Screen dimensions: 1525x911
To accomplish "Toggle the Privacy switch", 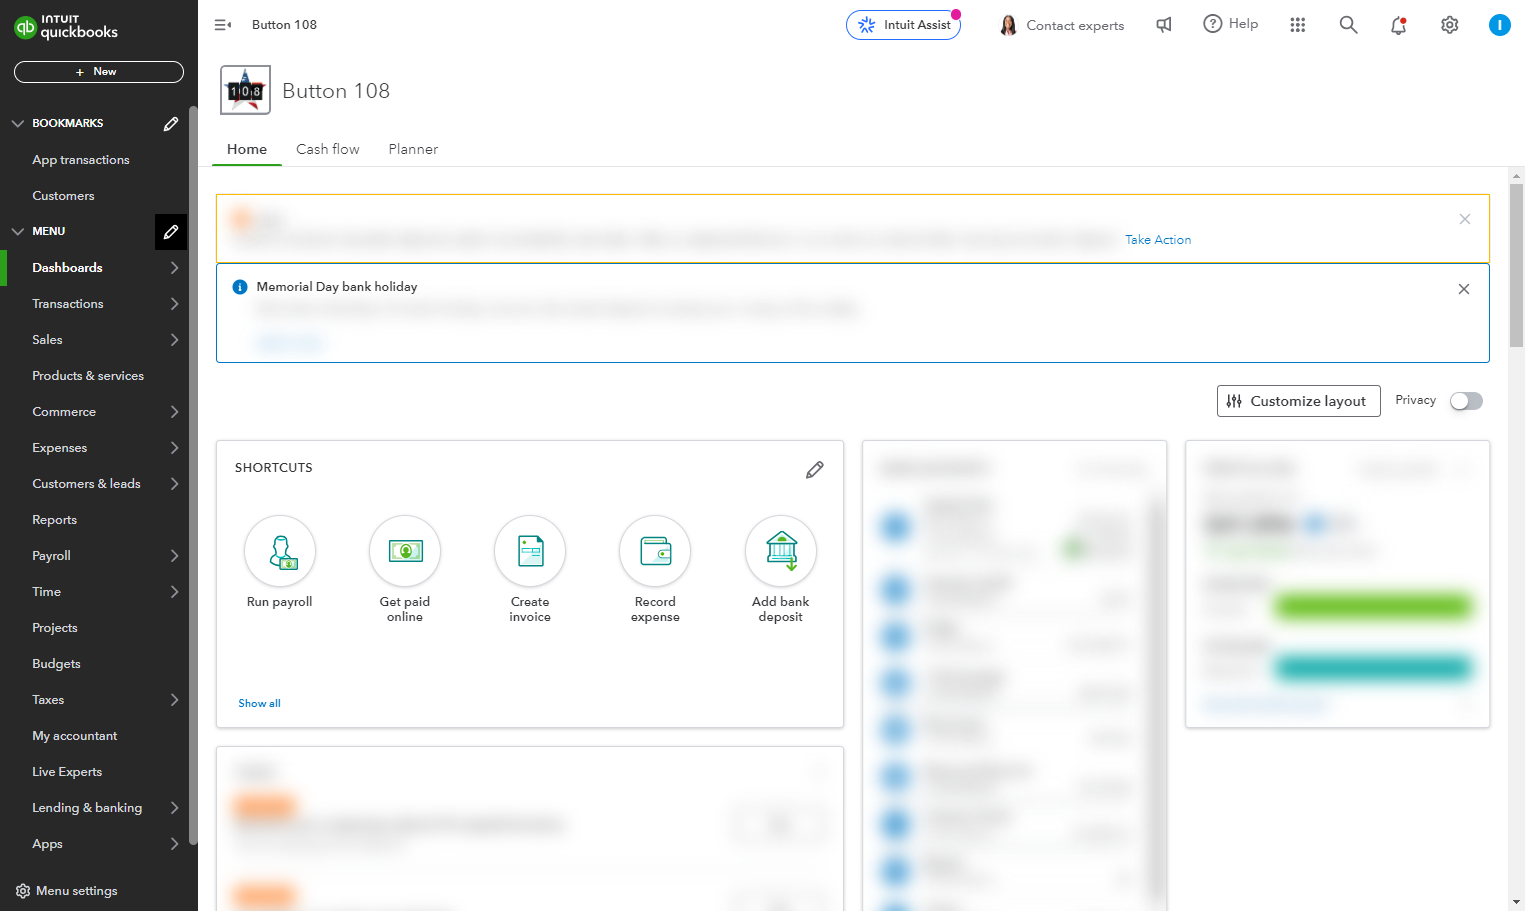I will 1466,401.
